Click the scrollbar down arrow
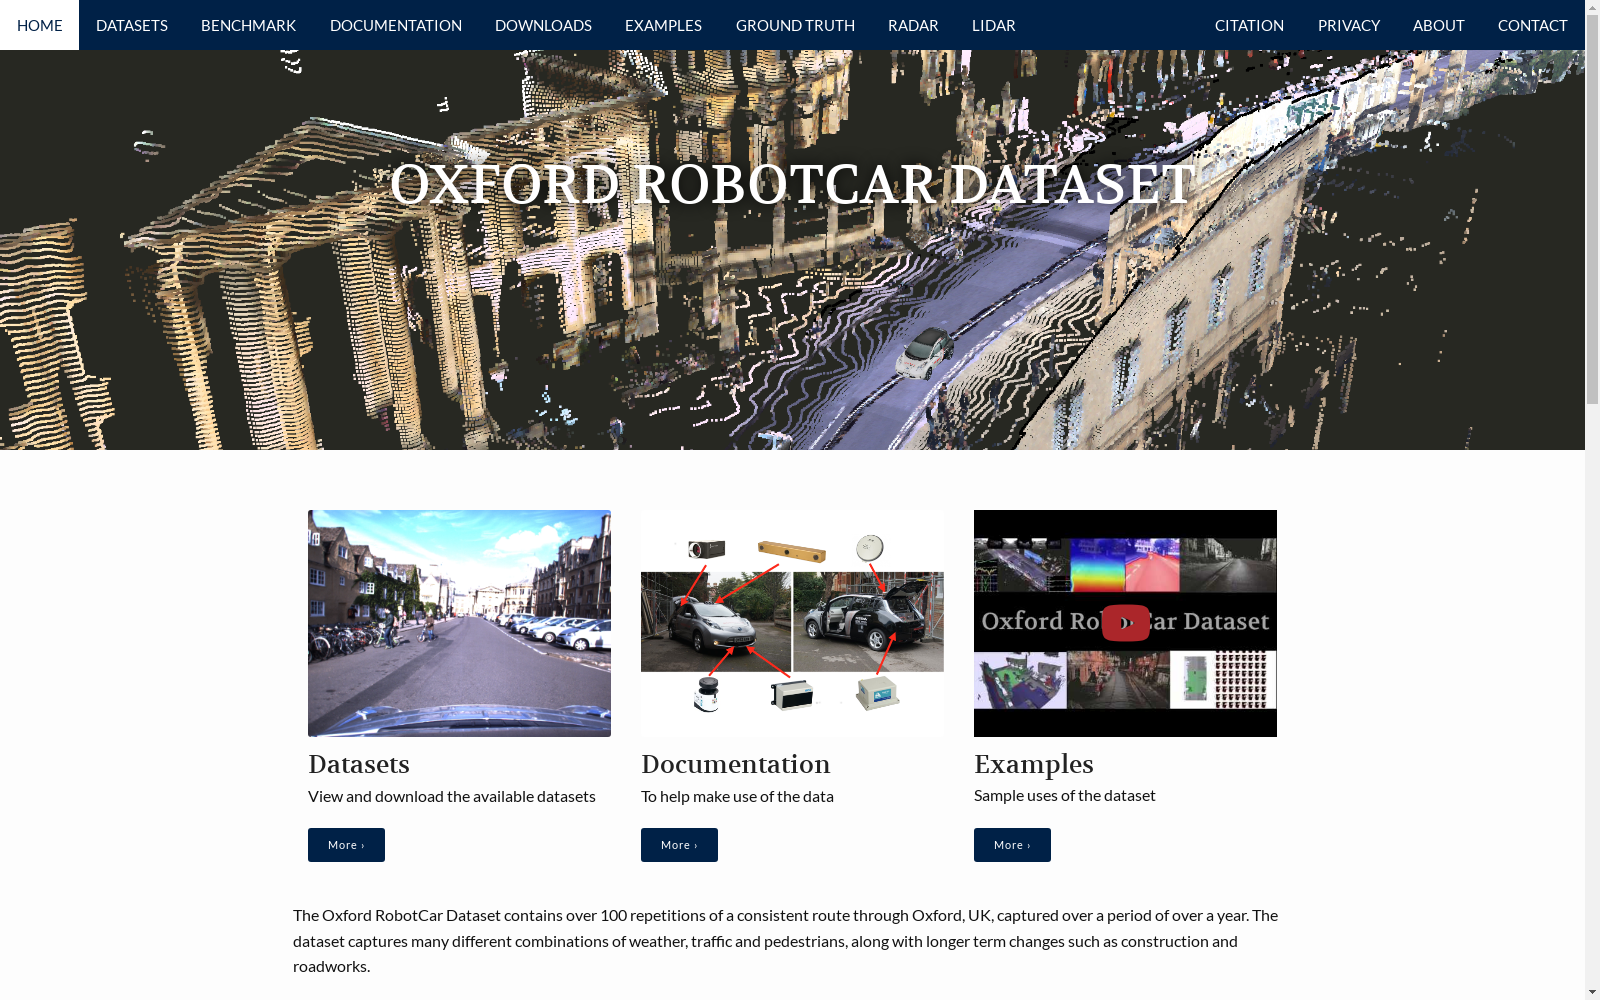Viewport: 1600px width, 1000px height. 1592,992
